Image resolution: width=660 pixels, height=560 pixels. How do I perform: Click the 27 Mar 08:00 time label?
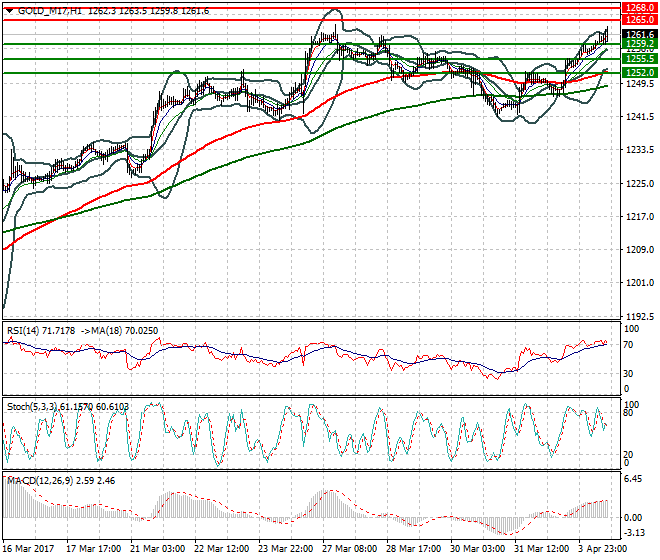(350, 549)
